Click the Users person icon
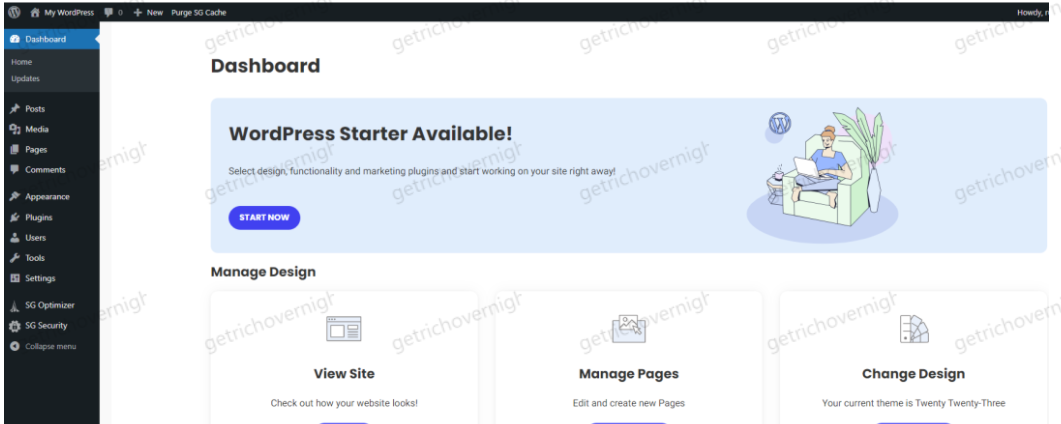The image size is (1061, 424). (x=15, y=238)
